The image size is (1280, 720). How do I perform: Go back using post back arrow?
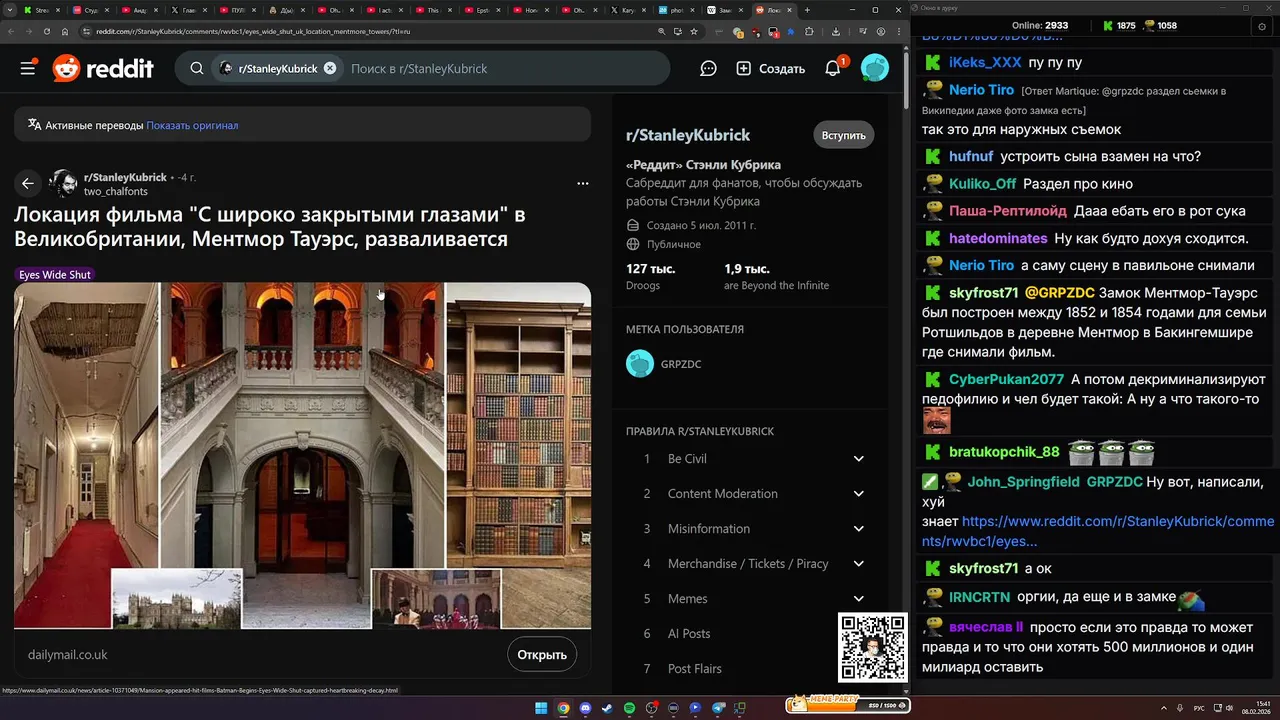[x=27, y=183]
